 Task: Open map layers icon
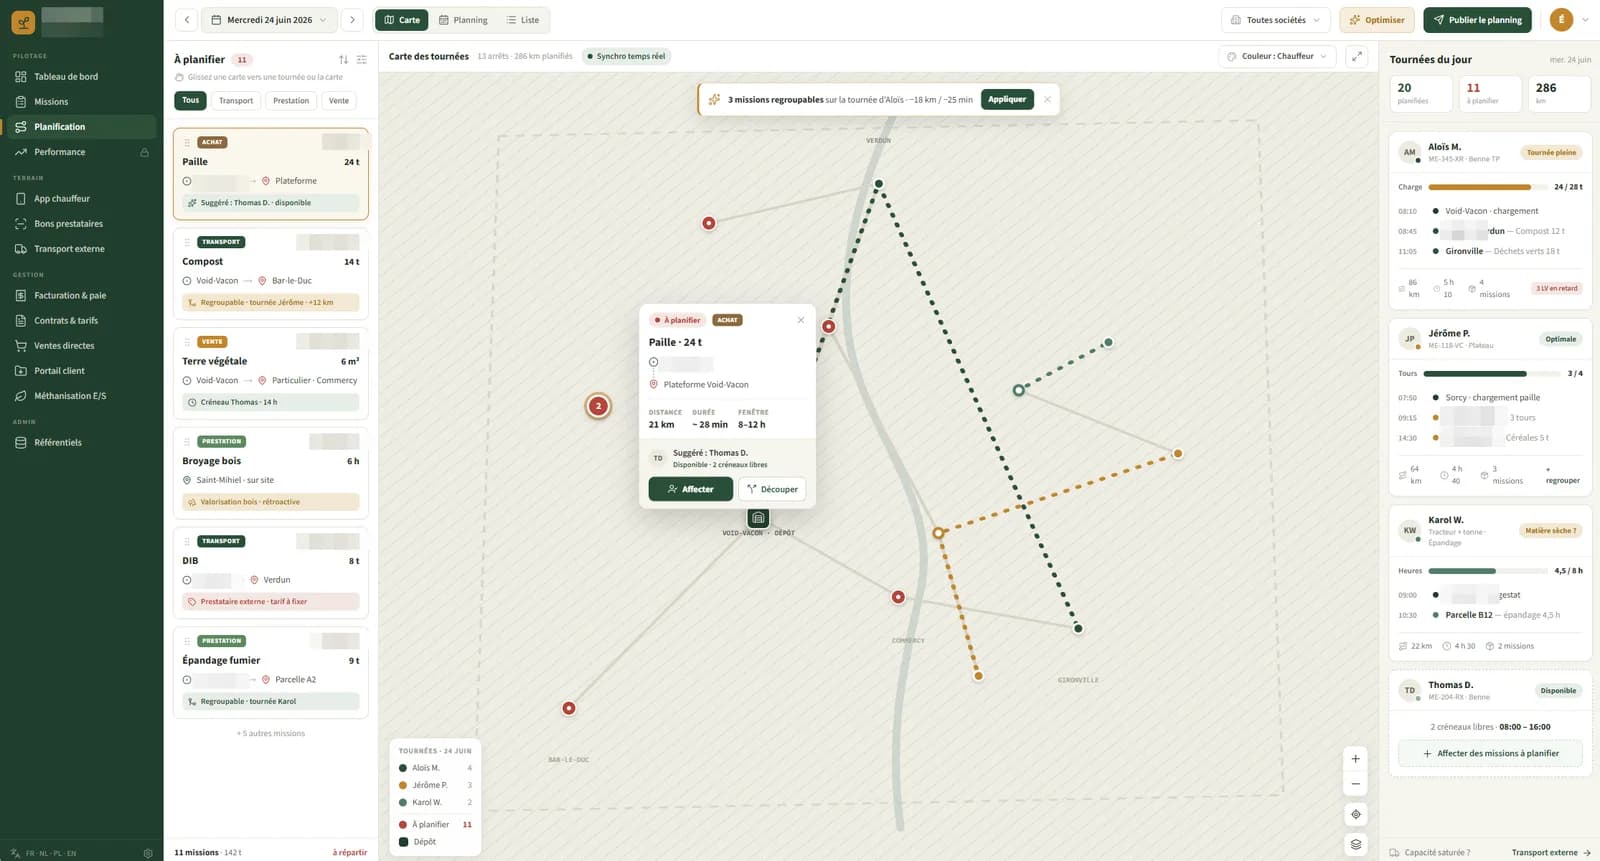click(x=1356, y=844)
